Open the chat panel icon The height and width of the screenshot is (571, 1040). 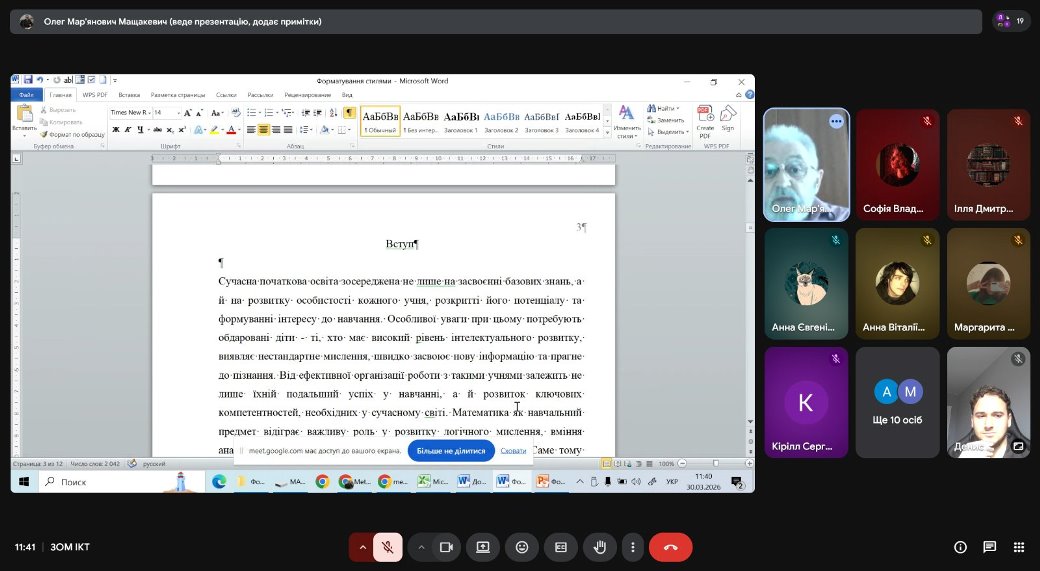tap(989, 547)
